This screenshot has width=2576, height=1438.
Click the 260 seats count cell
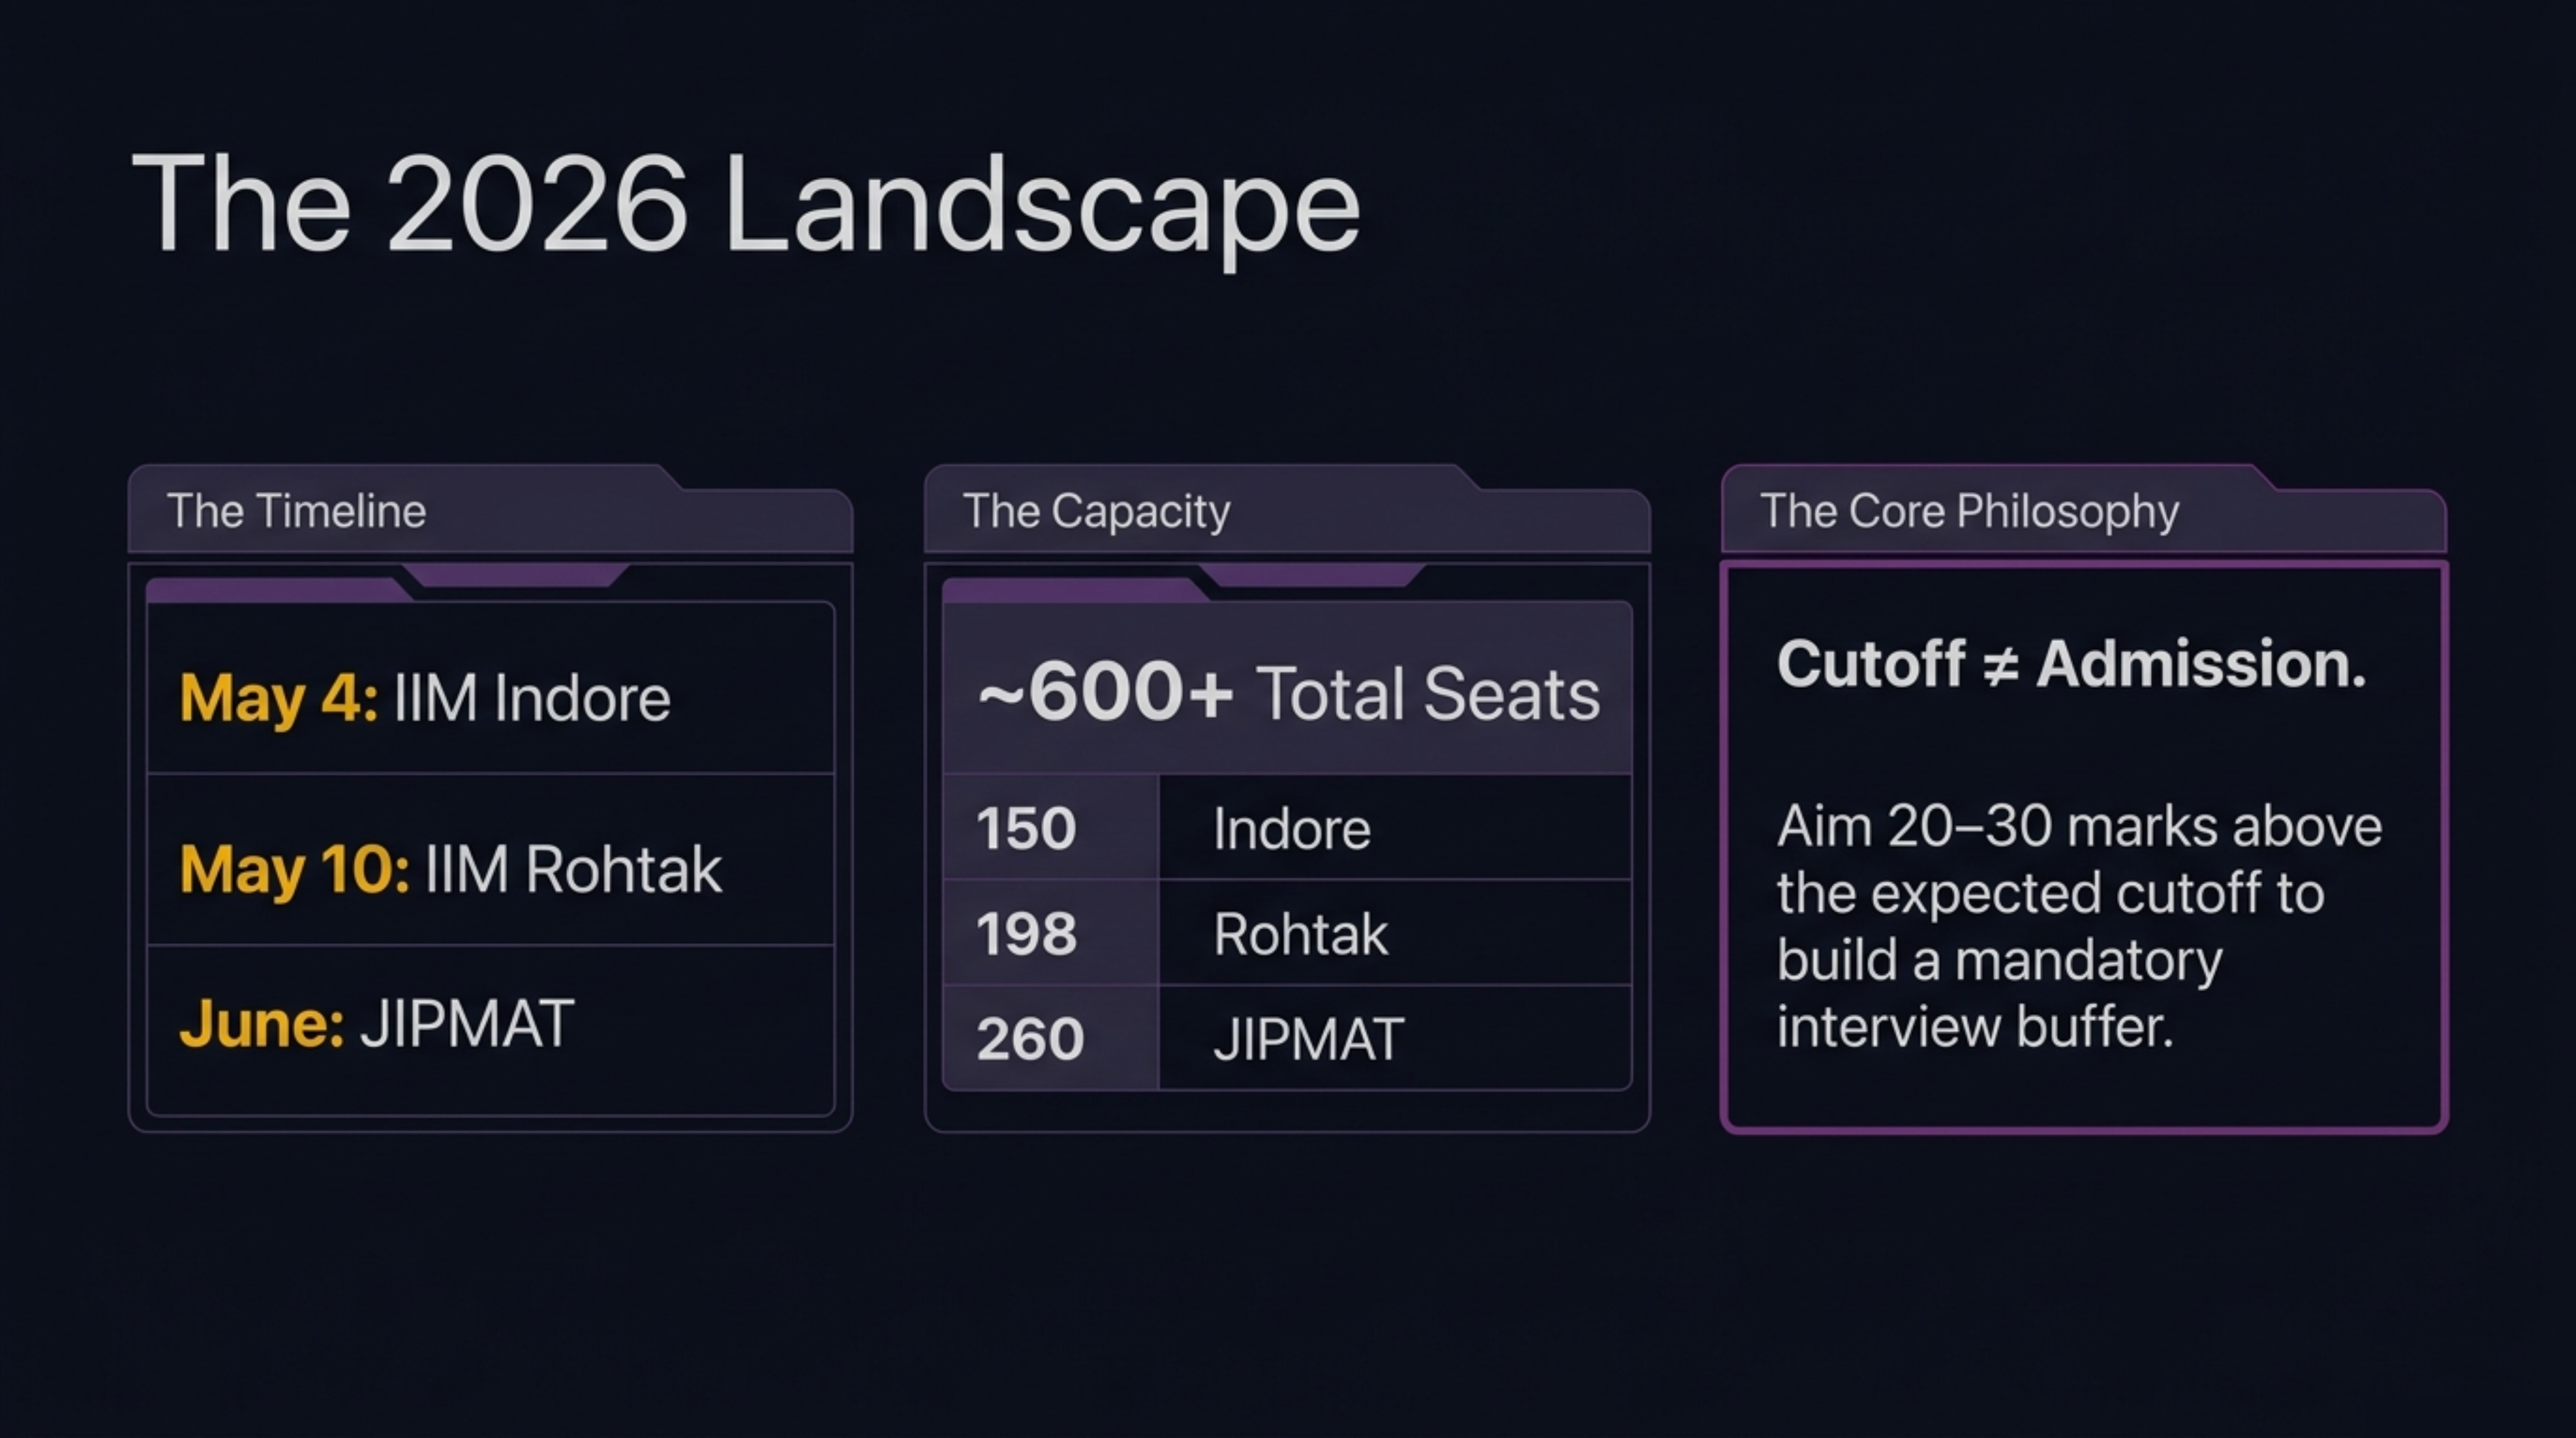[1030, 1038]
